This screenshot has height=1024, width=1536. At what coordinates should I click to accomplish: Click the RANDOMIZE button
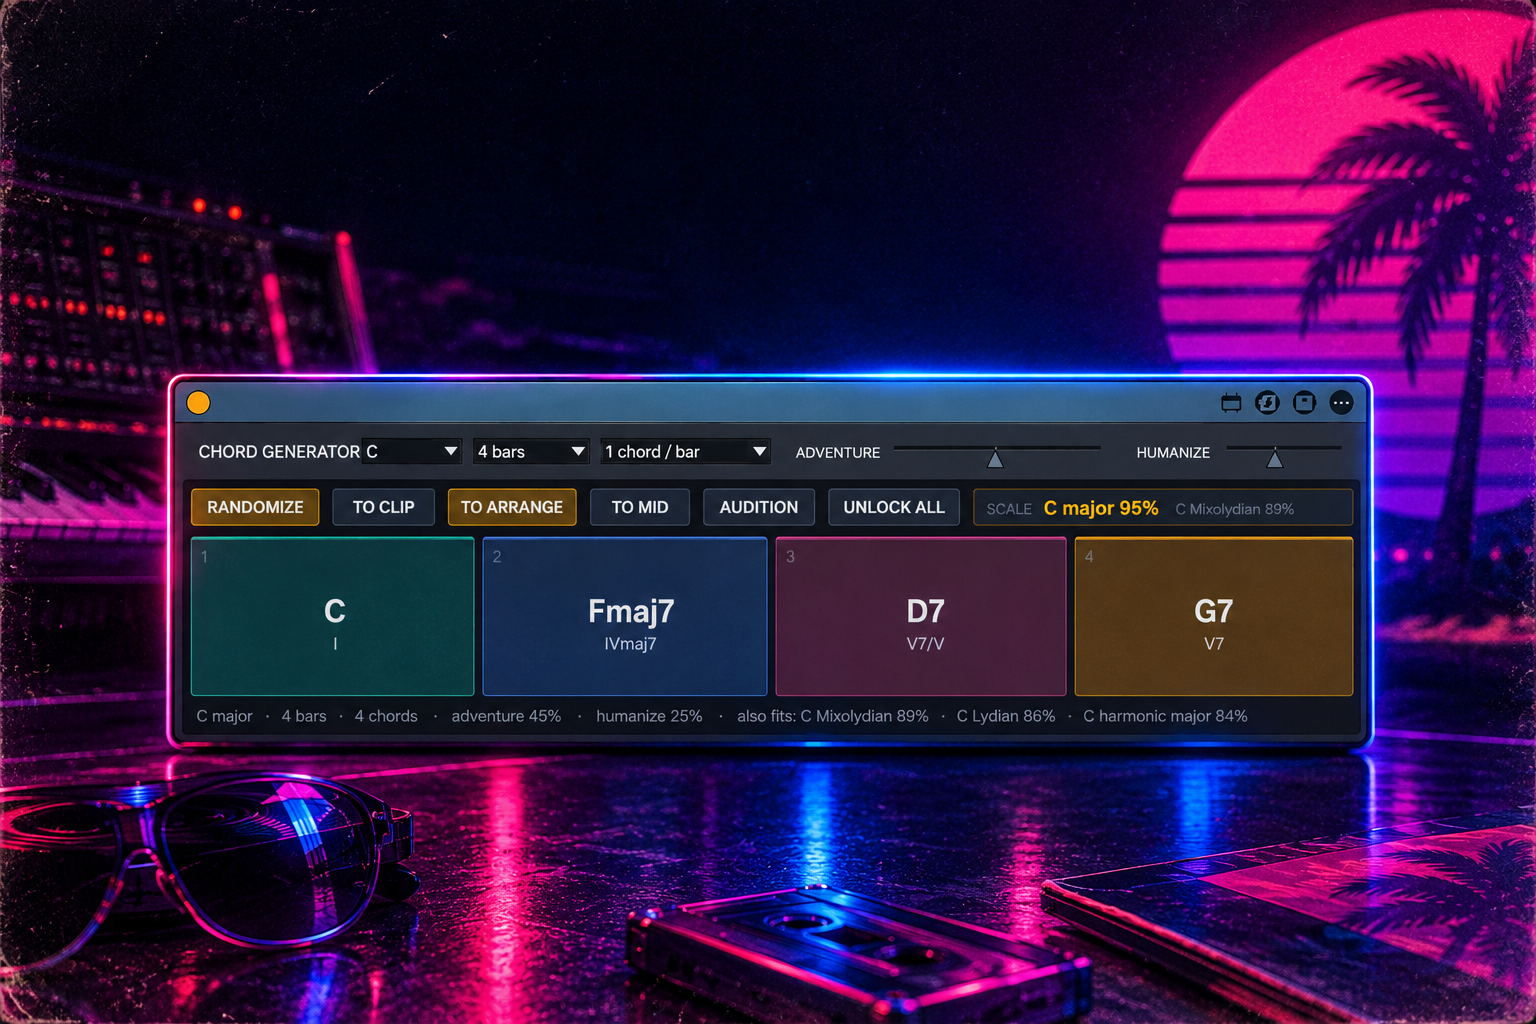click(255, 507)
